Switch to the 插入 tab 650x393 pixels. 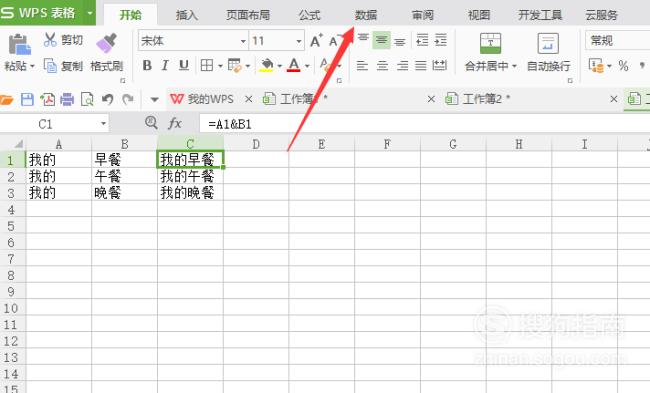pos(187,15)
